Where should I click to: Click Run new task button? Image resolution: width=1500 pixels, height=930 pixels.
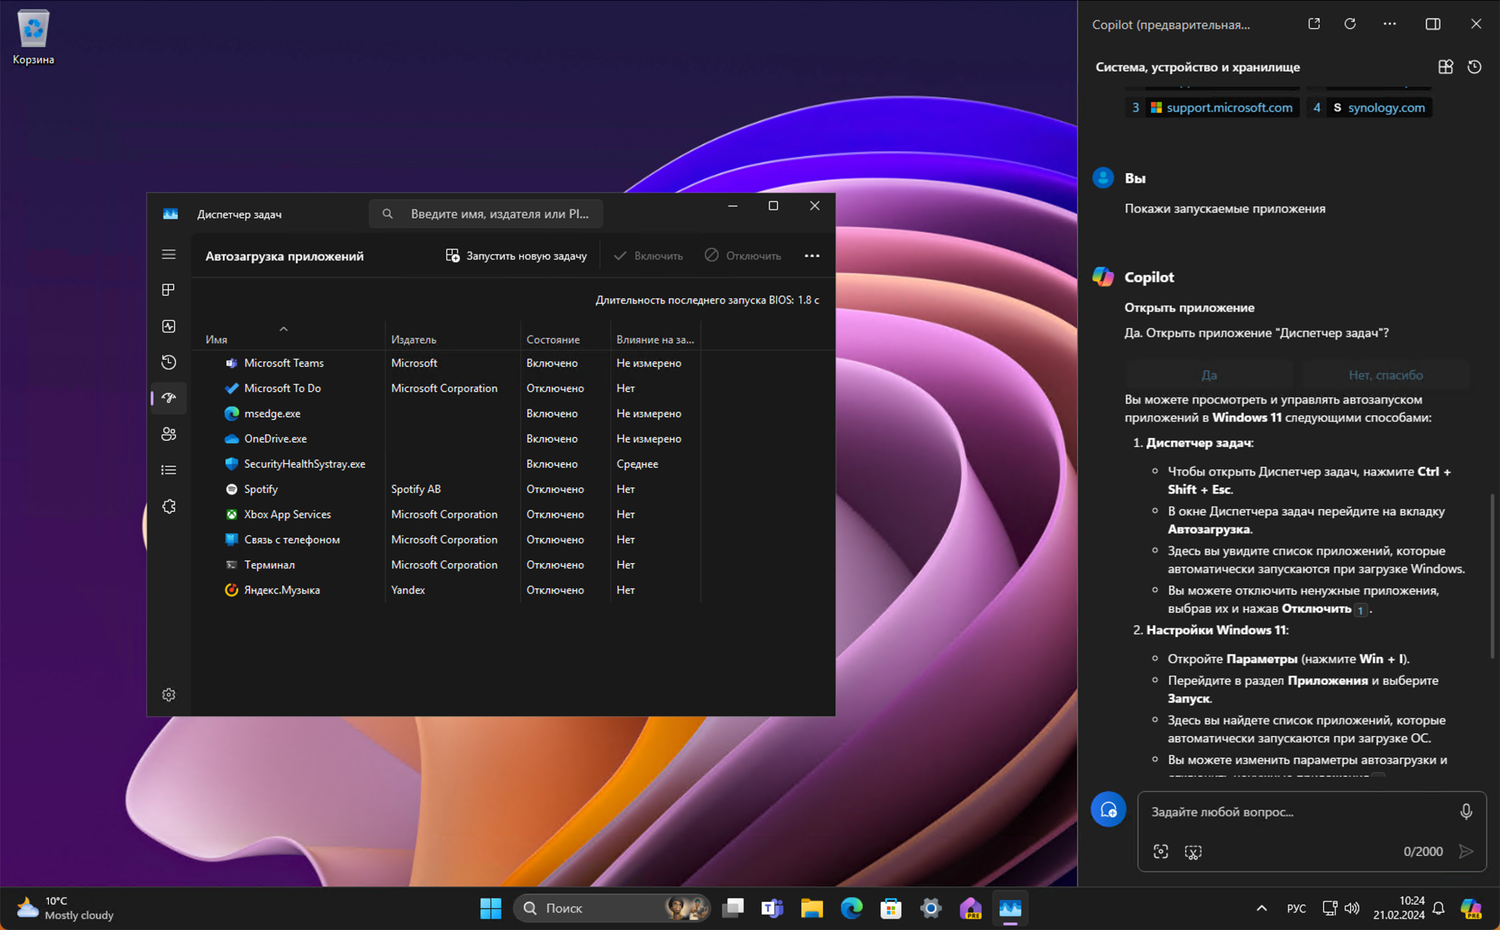(516, 256)
